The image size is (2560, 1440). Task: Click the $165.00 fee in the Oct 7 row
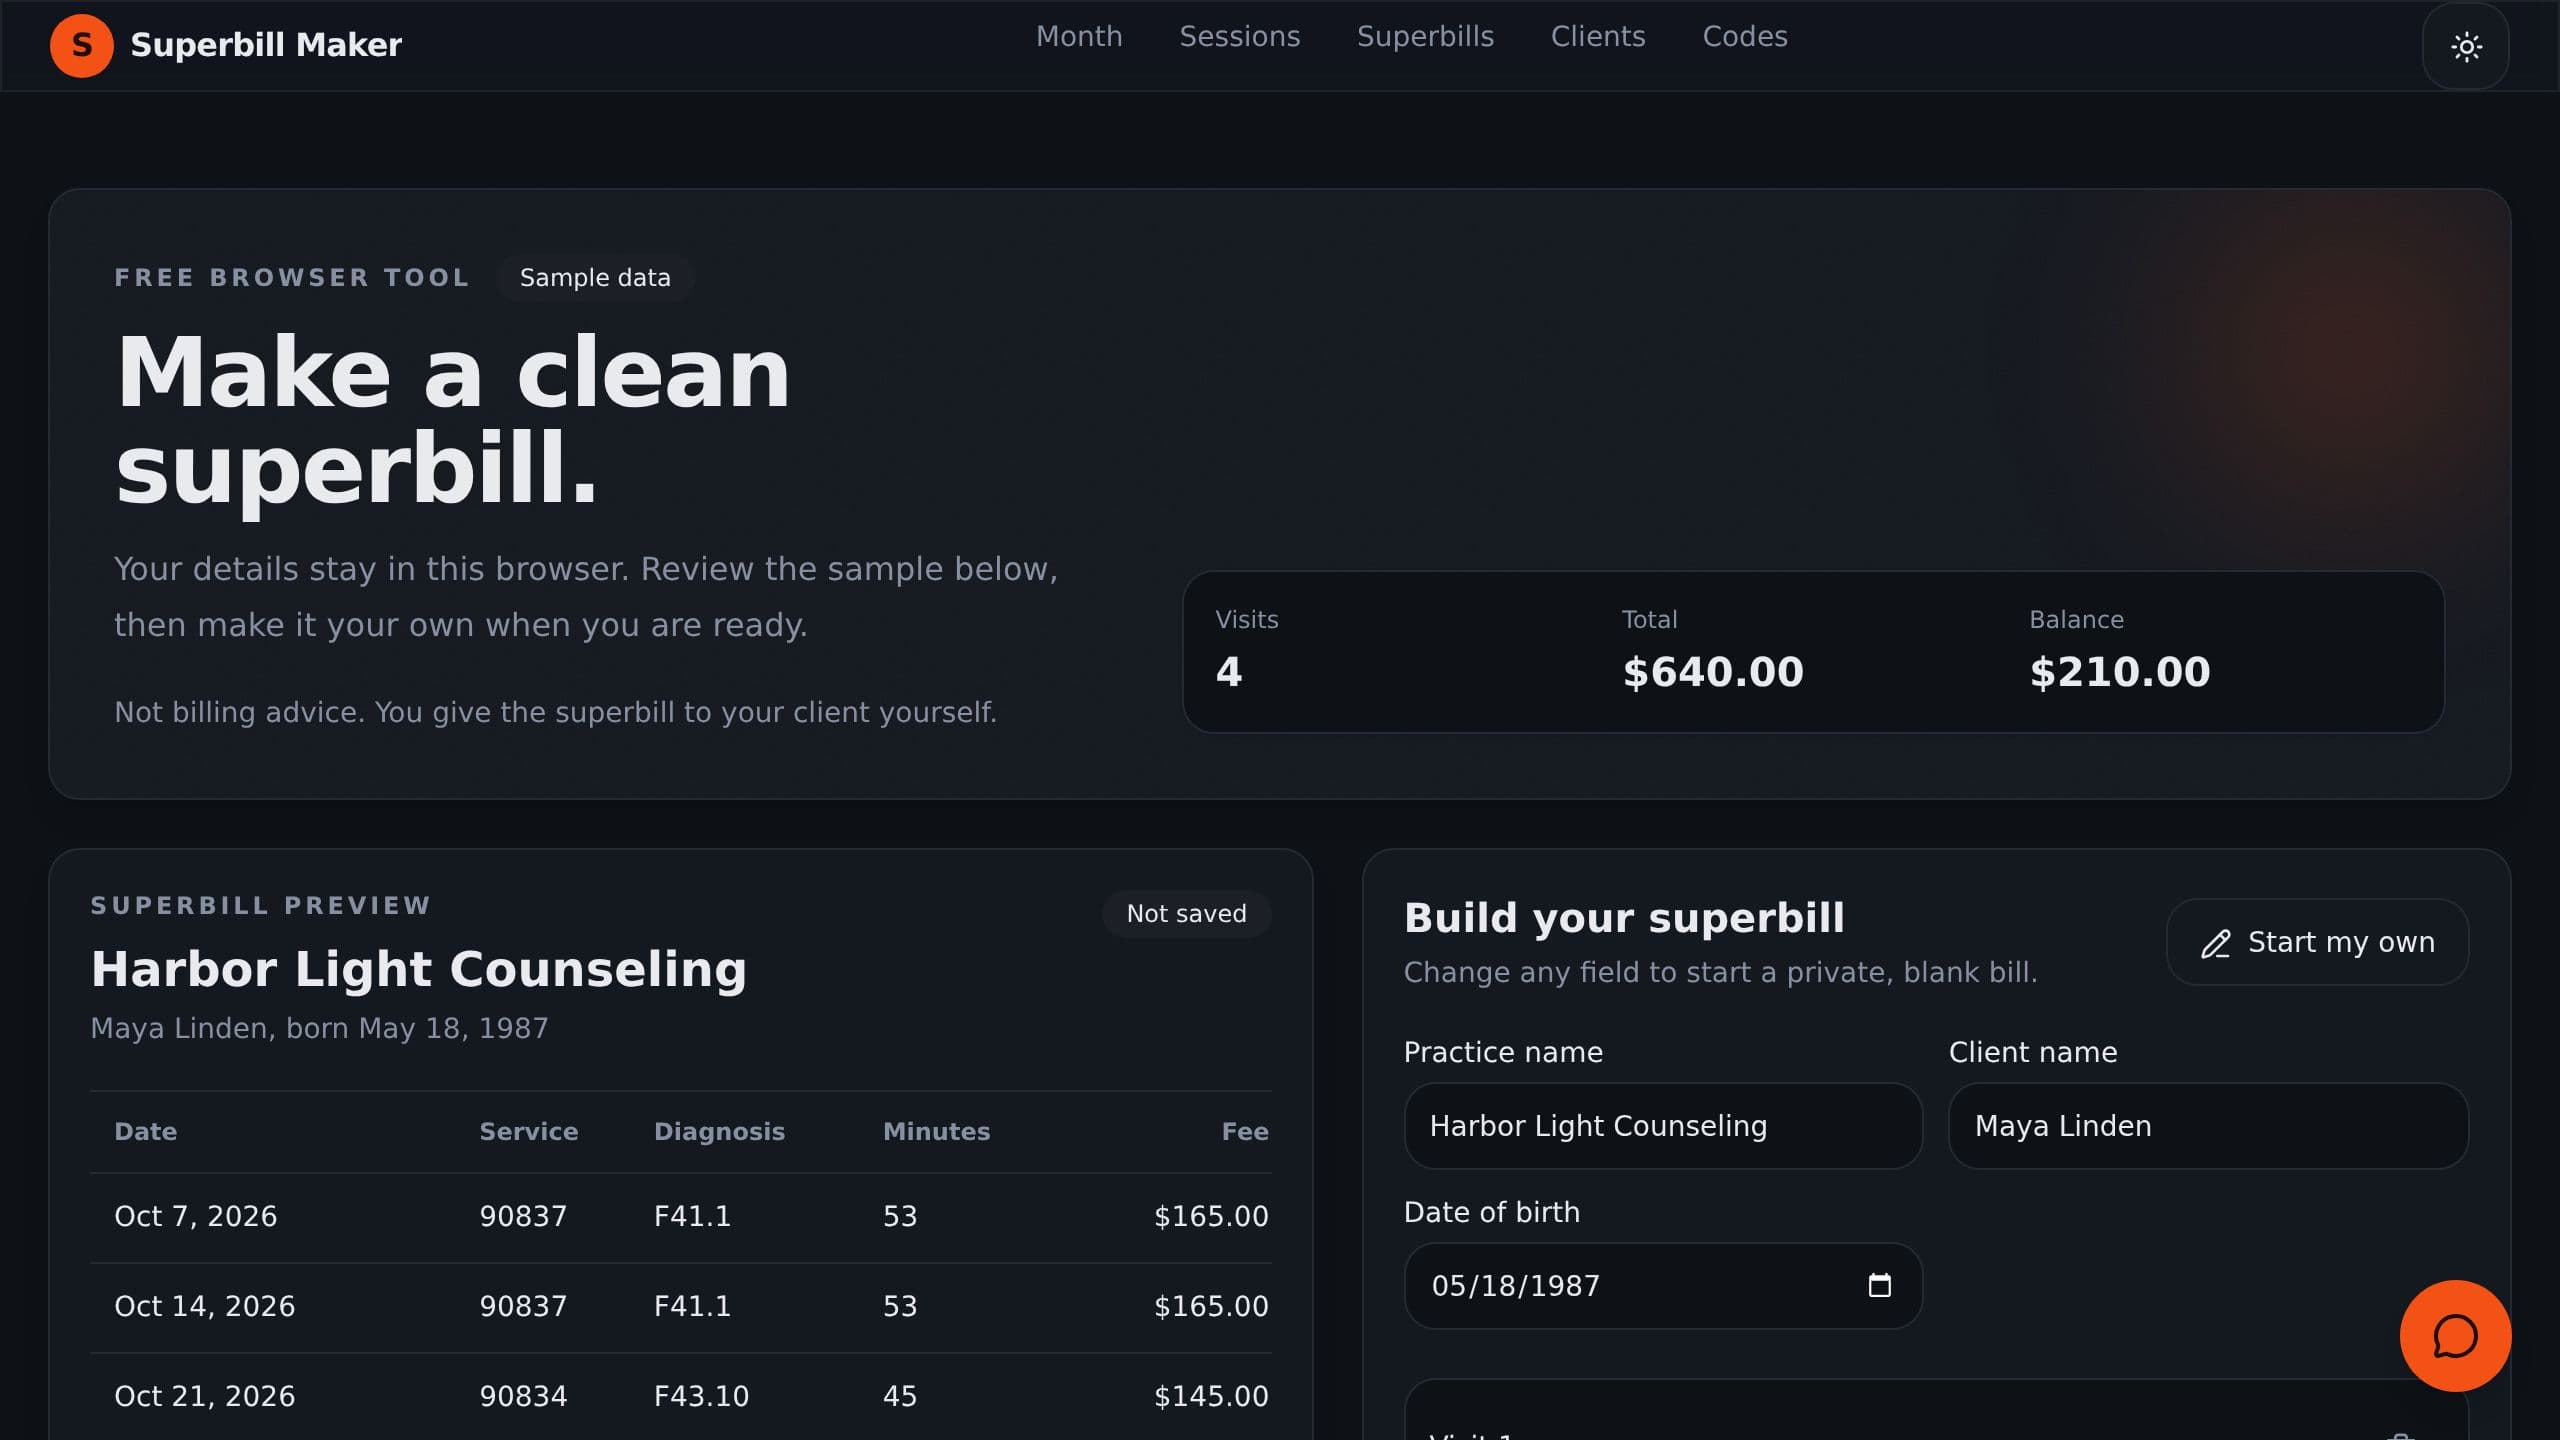(1211, 1217)
